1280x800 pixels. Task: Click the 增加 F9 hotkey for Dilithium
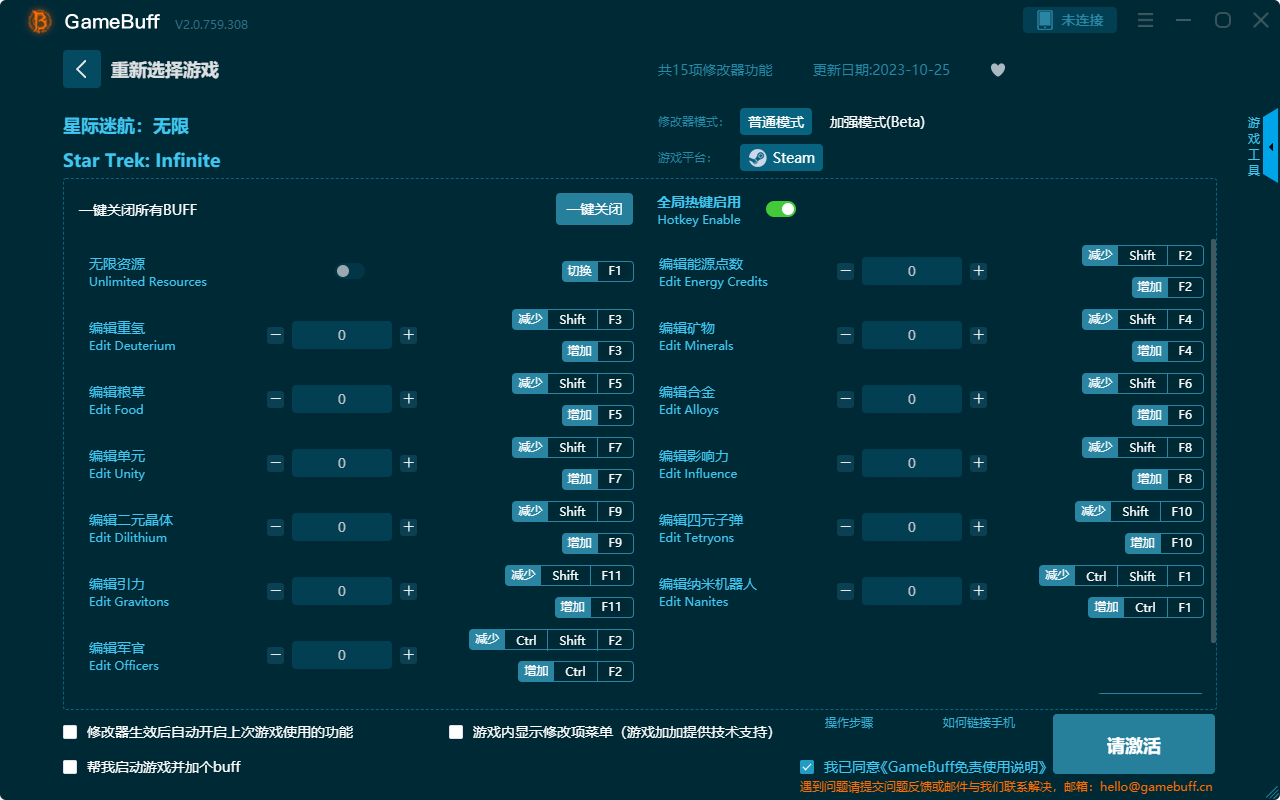pyautogui.click(x=598, y=543)
